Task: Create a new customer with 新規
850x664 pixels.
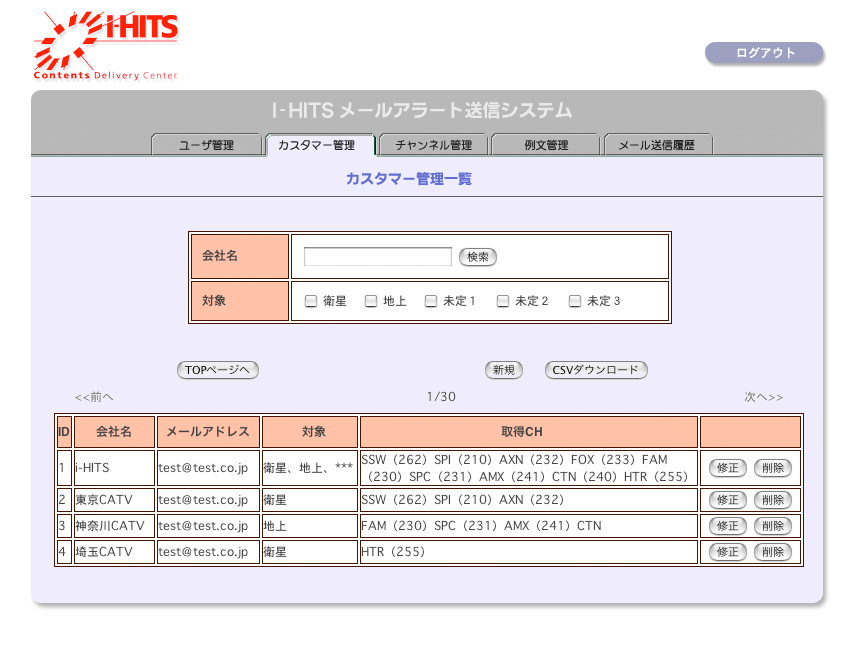Action: click(x=504, y=370)
